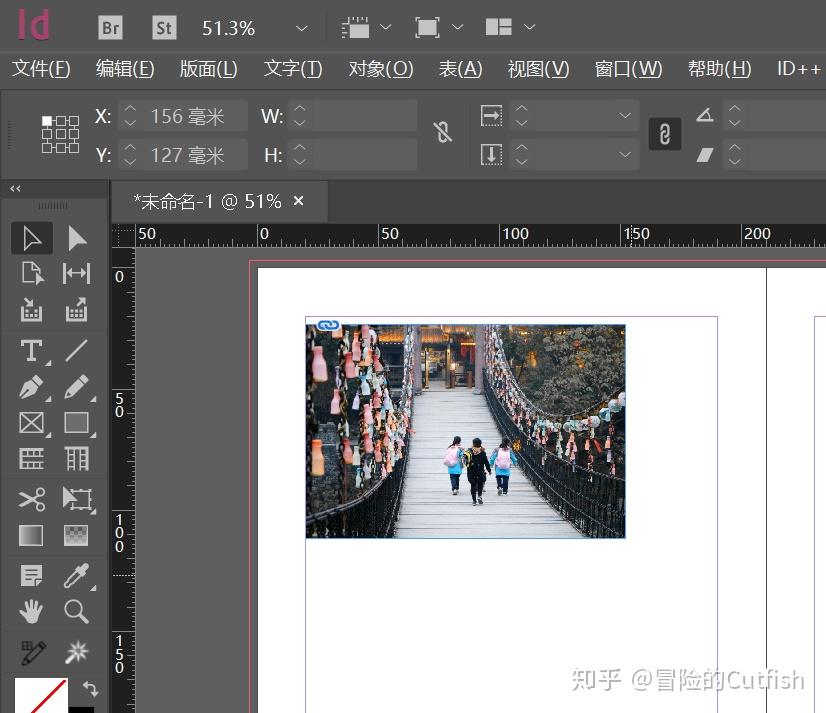
Task: Select the Zoom tool
Action: pos(77,611)
